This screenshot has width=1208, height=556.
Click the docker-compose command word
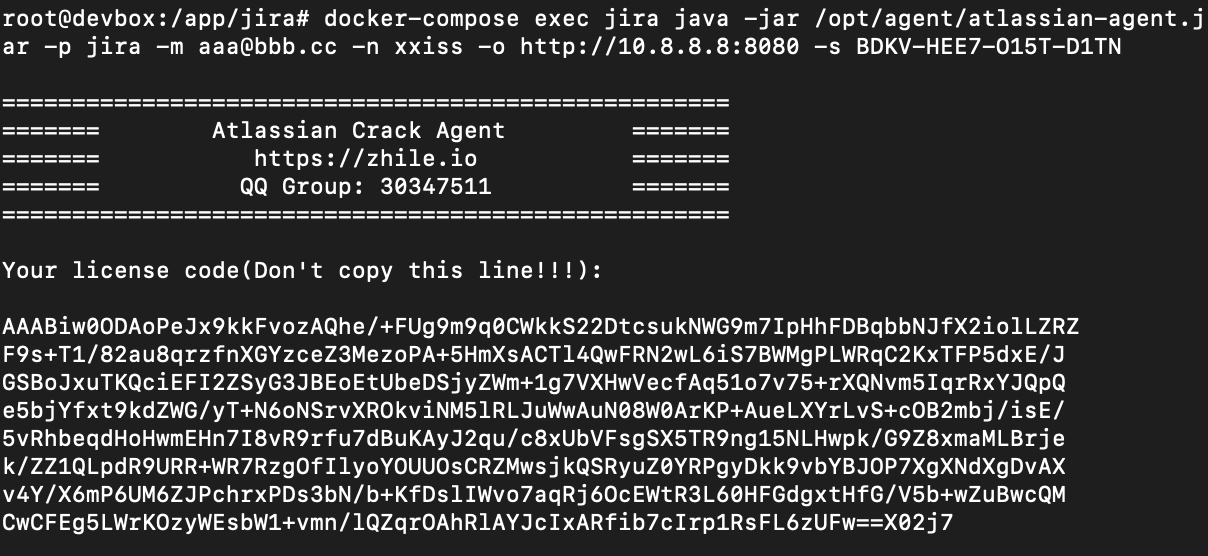(419, 19)
